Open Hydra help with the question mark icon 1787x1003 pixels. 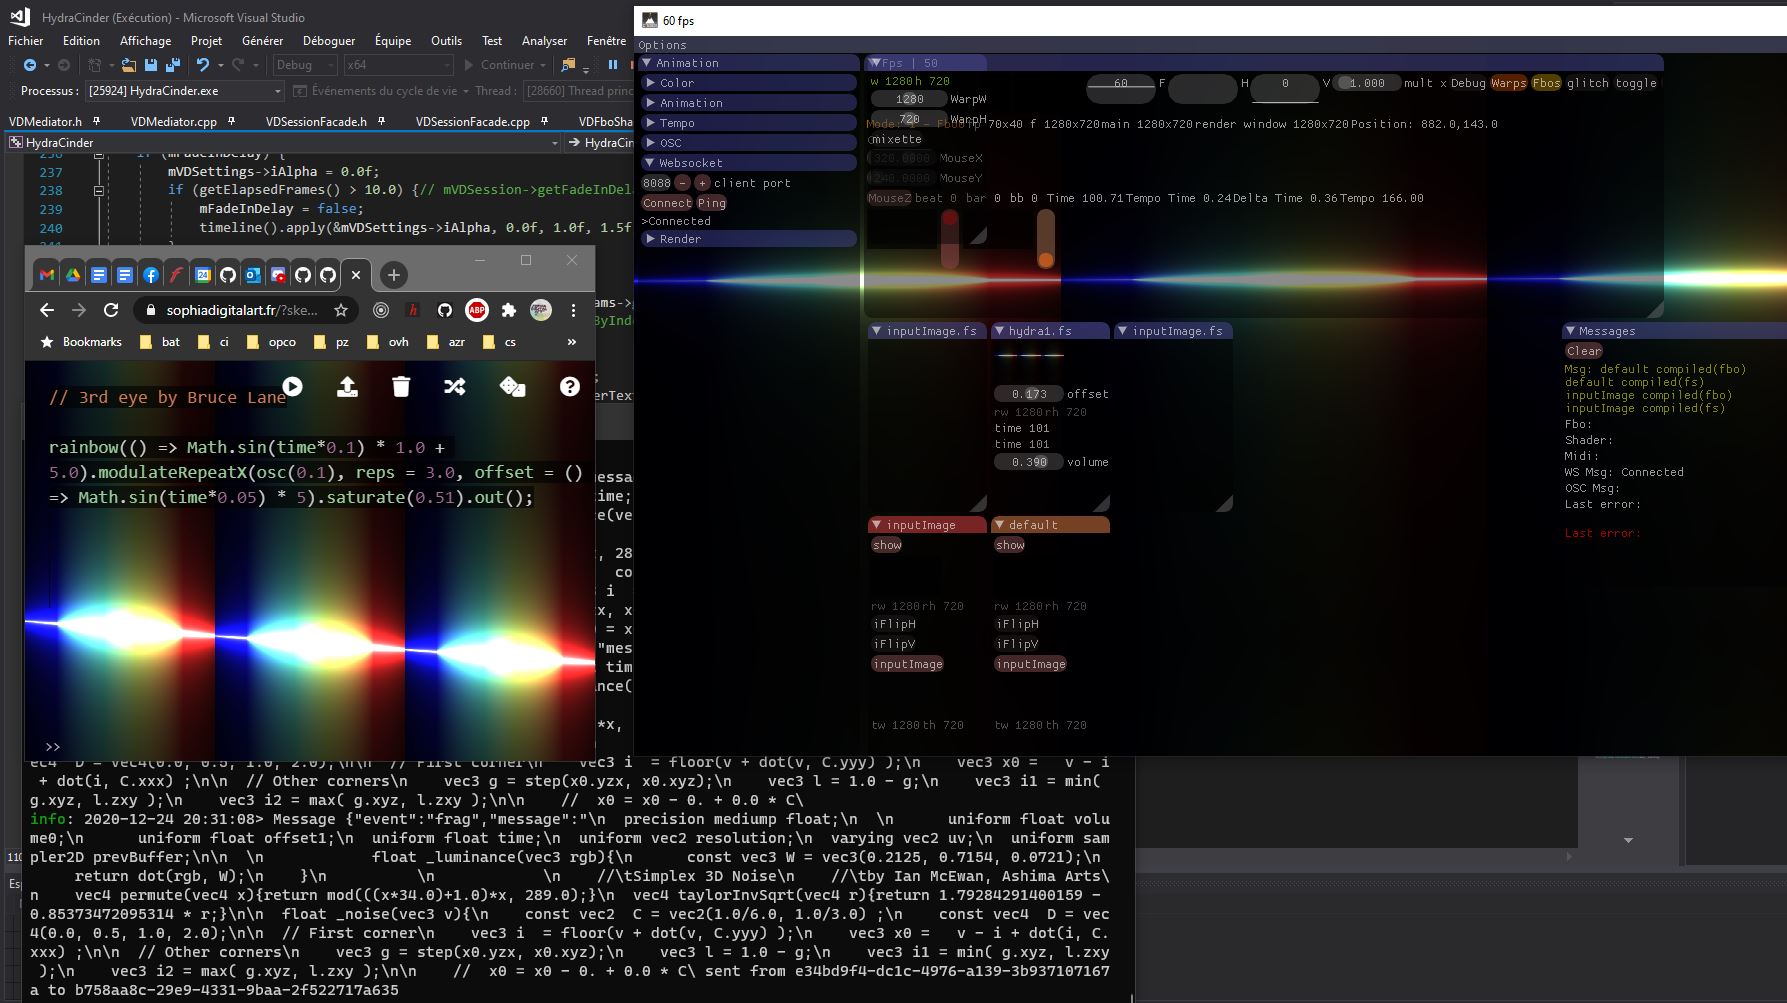coord(569,388)
